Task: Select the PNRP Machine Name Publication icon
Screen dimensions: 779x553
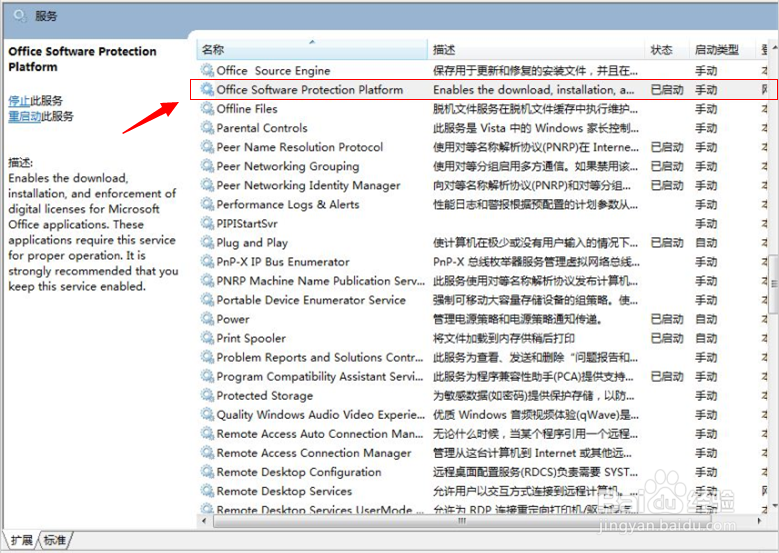Action: tap(207, 281)
